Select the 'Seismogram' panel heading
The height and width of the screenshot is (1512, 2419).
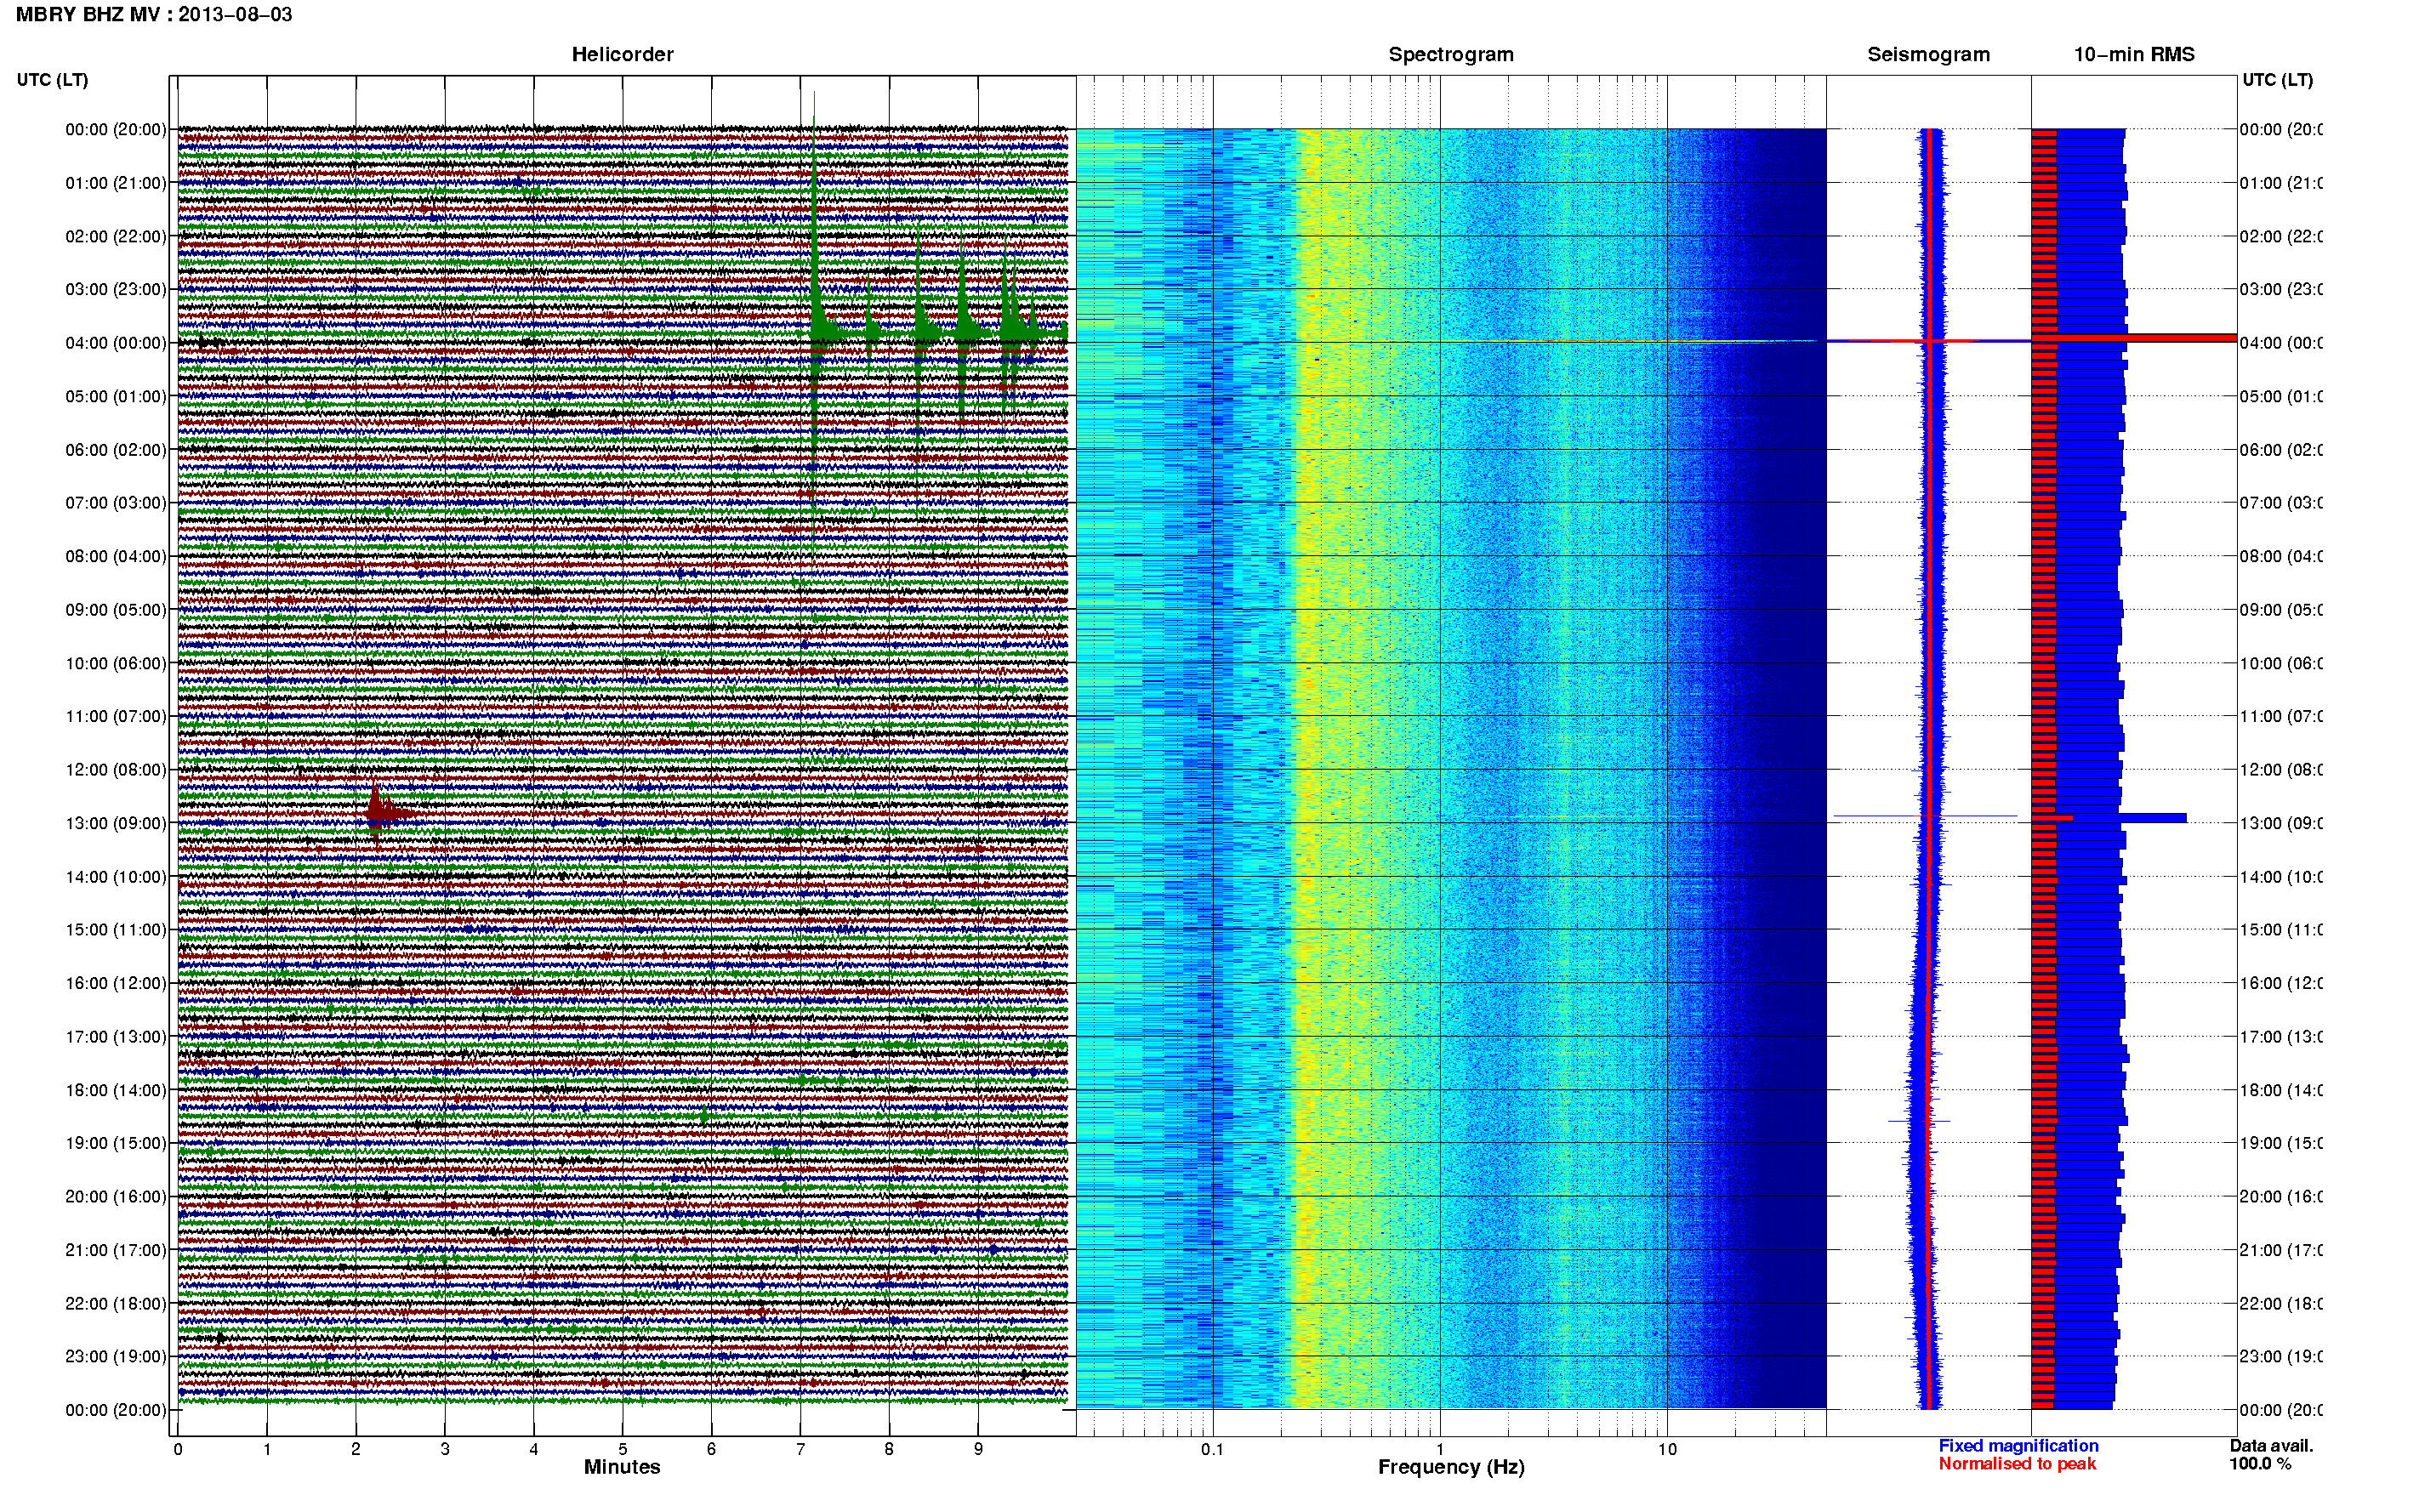(x=1928, y=54)
